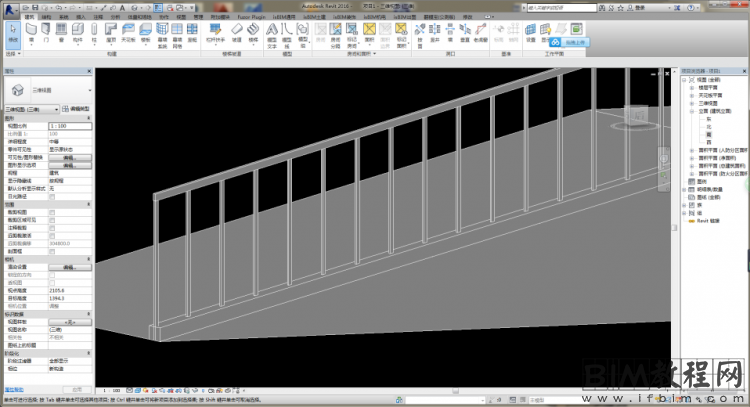This screenshot has height=407, width=750.
Task: Choose the Set work plane tool
Action: (530, 33)
